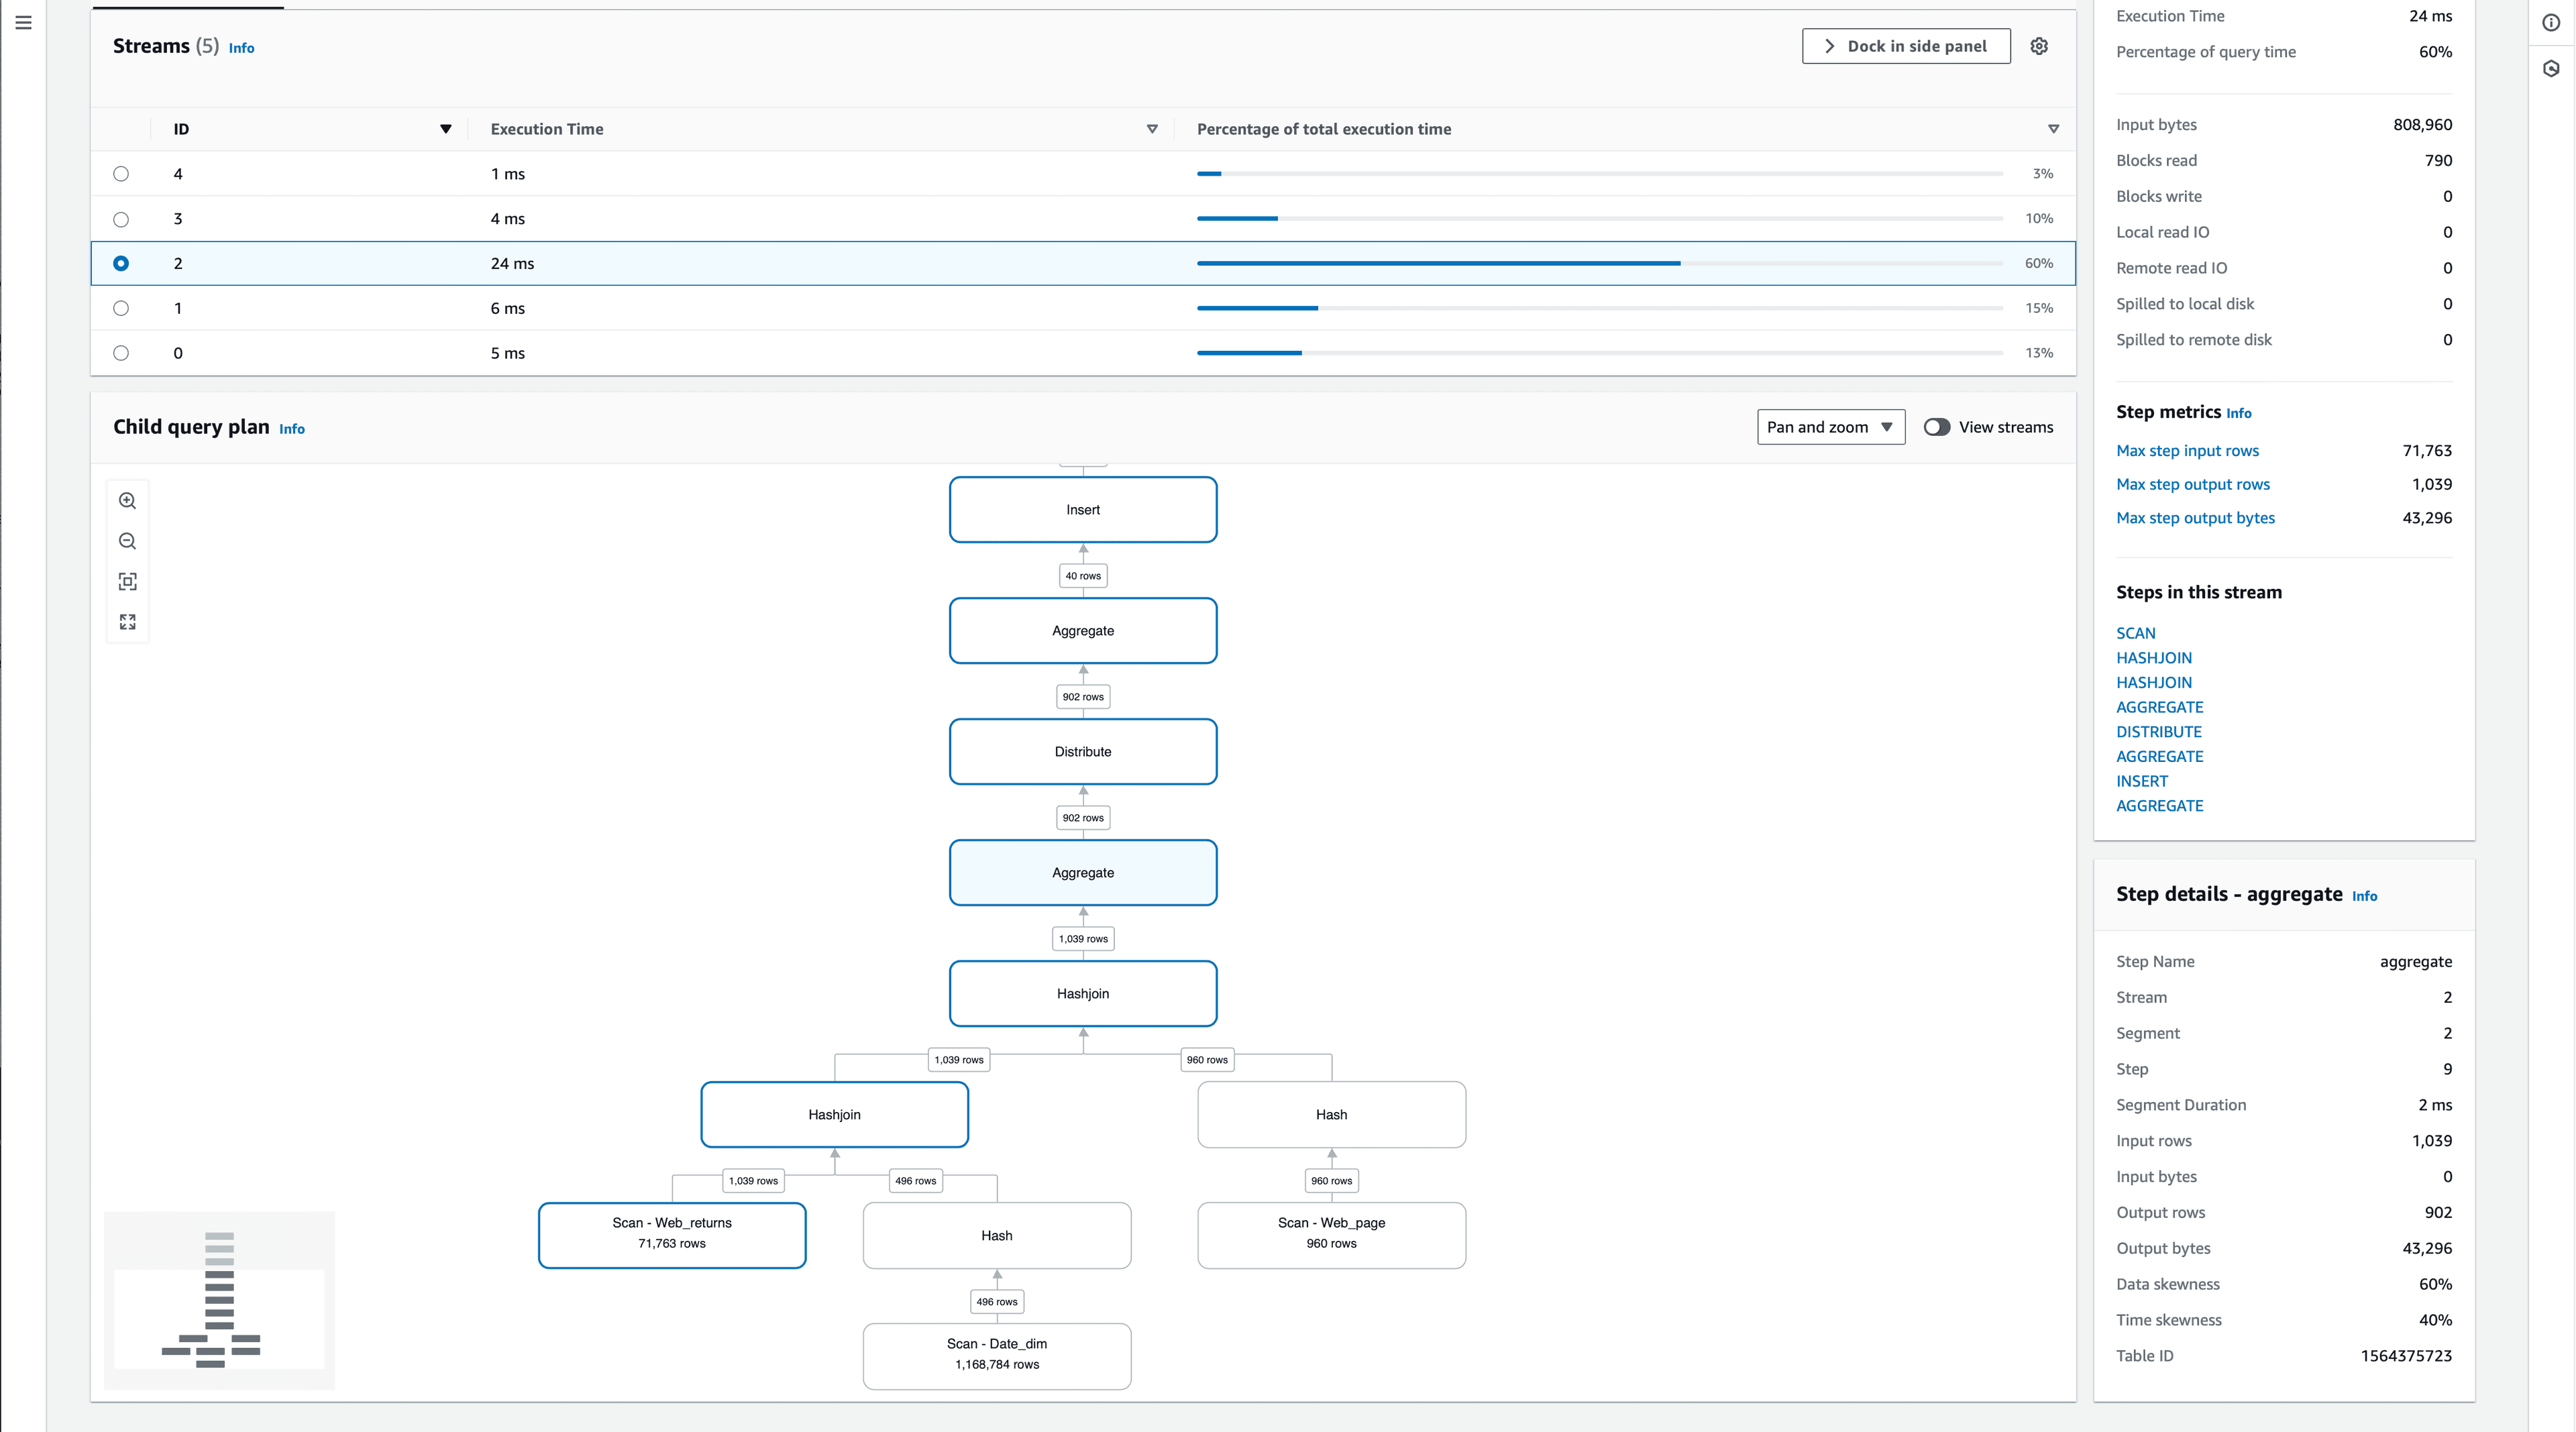2576x1432 pixels.
Task: Expand query plan to full screen
Action: coord(127,621)
